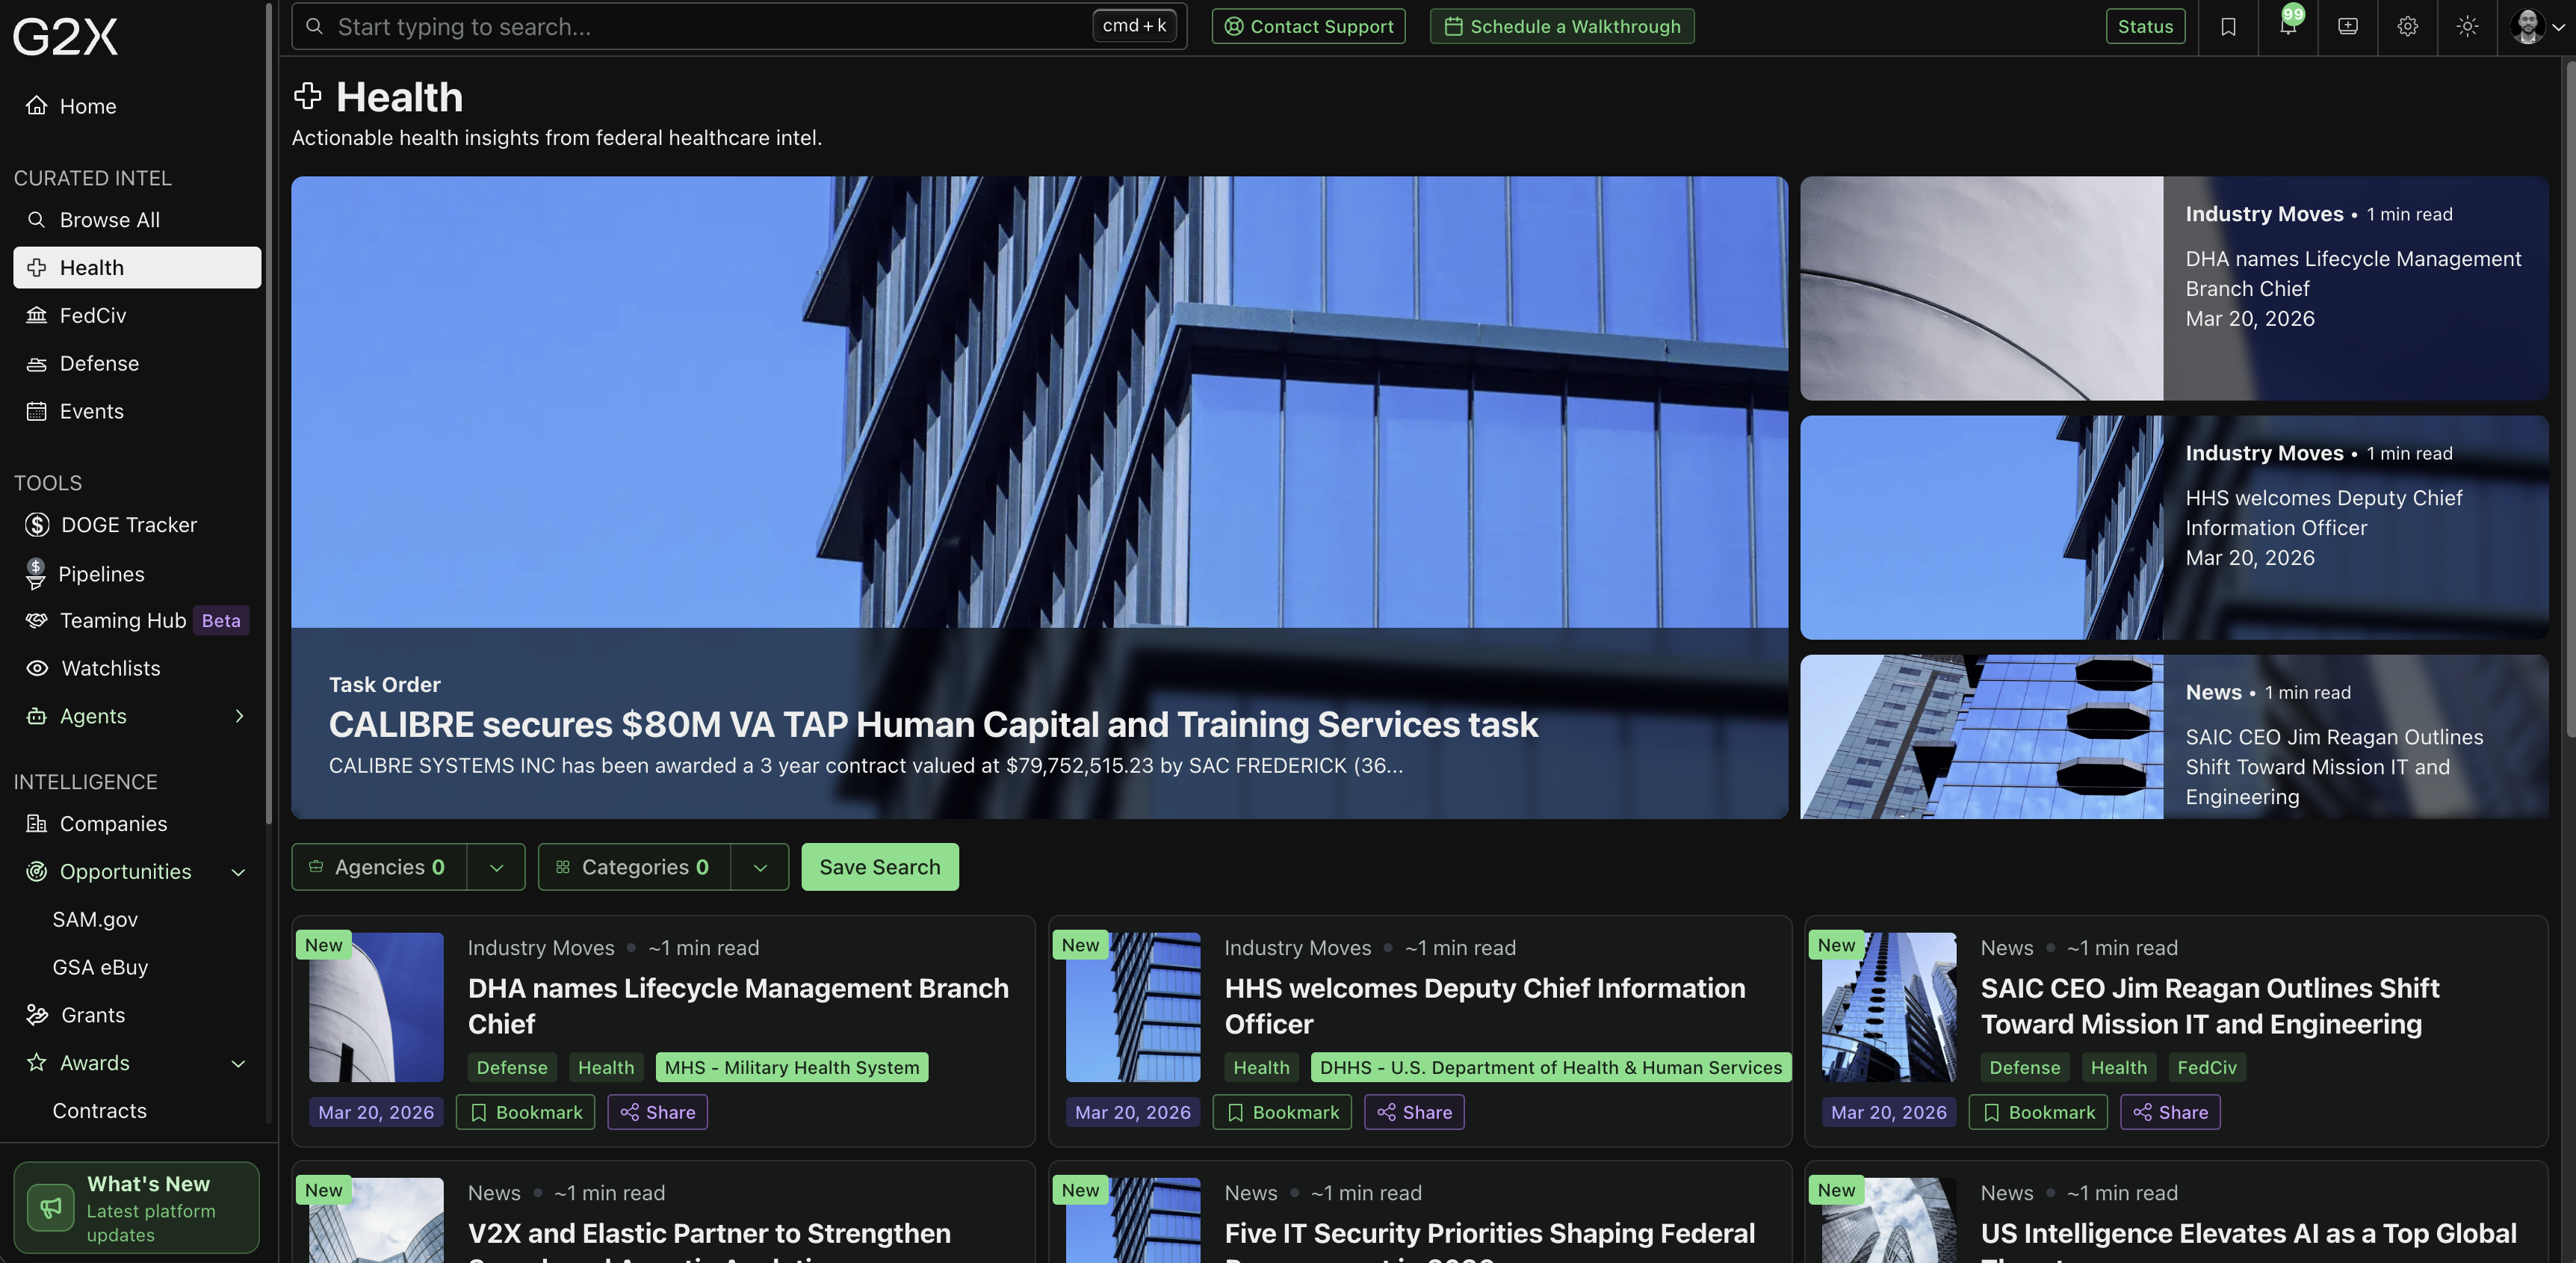Open SAM.gov opportunities
This screenshot has width=2576, height=1263.
pyautogui.click(x=95, y=920)
